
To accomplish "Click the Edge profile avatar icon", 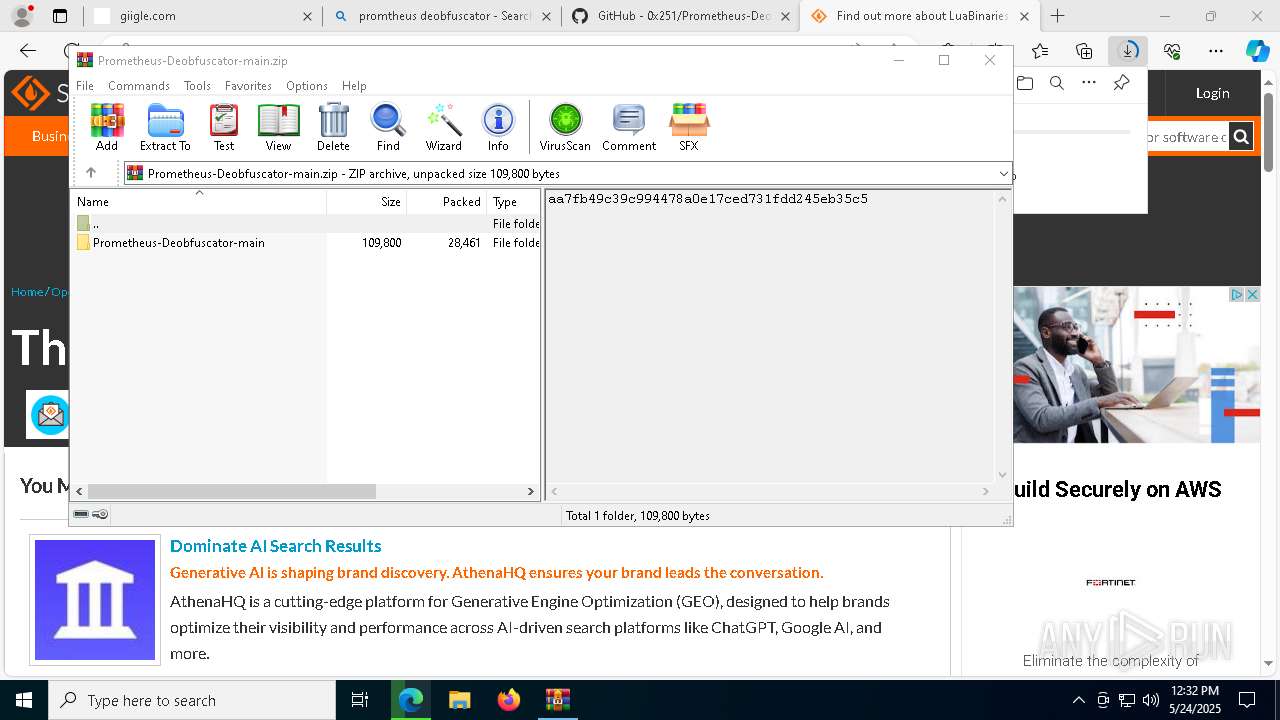I will click(21, 16).
